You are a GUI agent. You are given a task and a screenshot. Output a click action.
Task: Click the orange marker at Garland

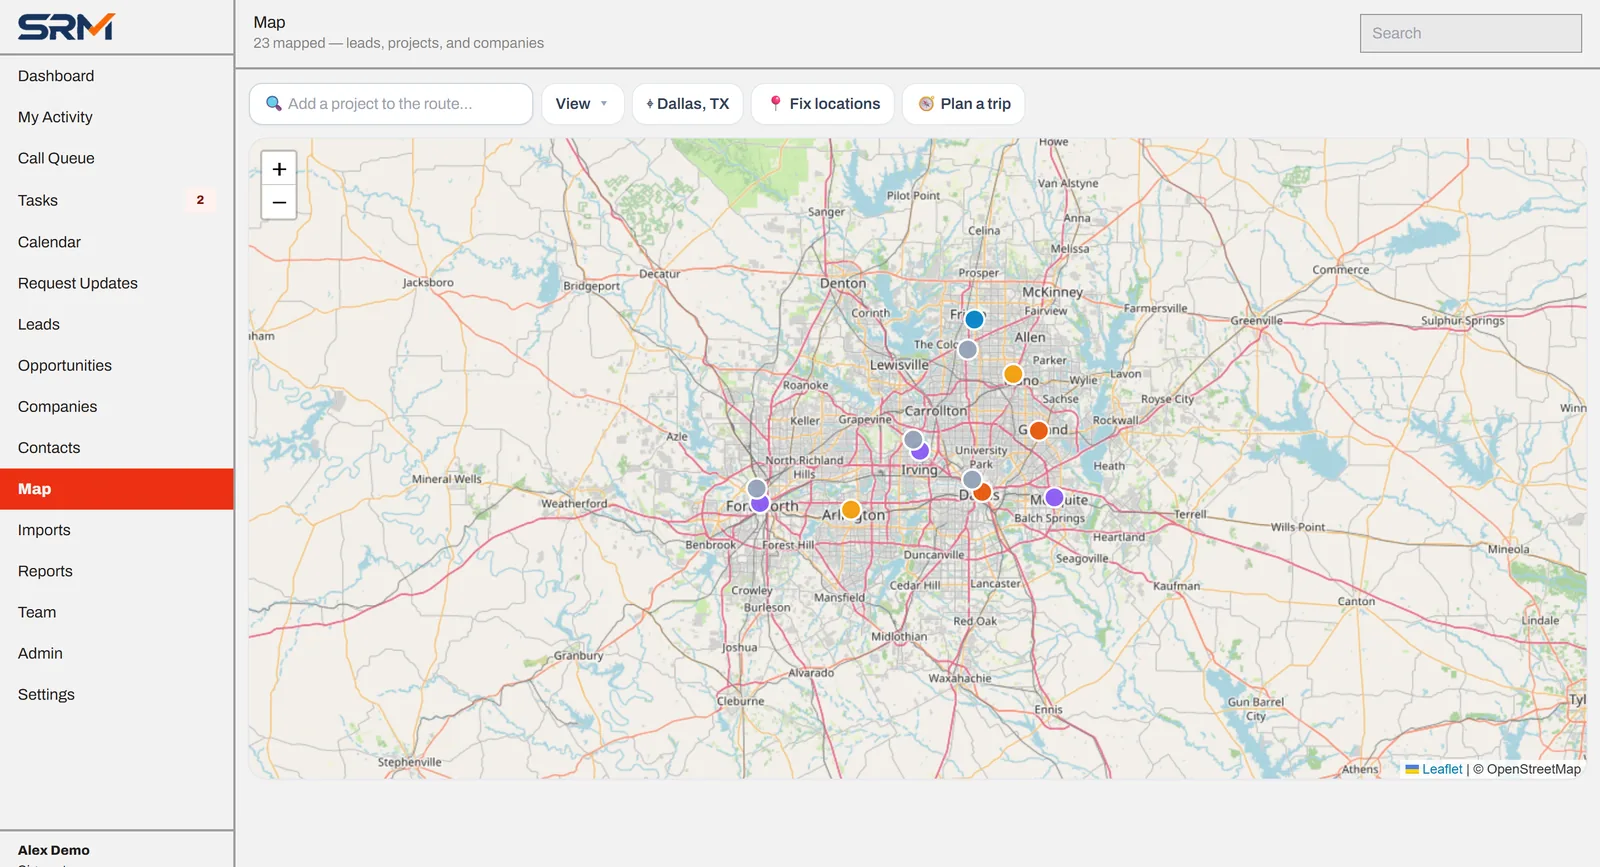(1039, 430)
